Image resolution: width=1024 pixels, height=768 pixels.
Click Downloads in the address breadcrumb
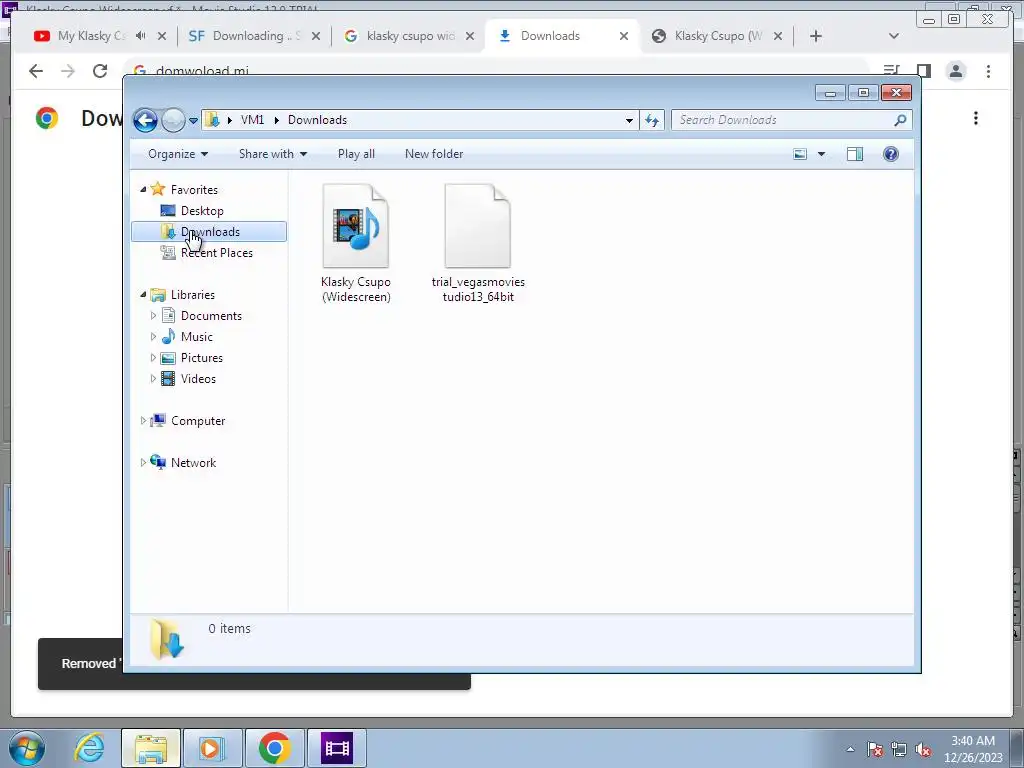point(317,120)
